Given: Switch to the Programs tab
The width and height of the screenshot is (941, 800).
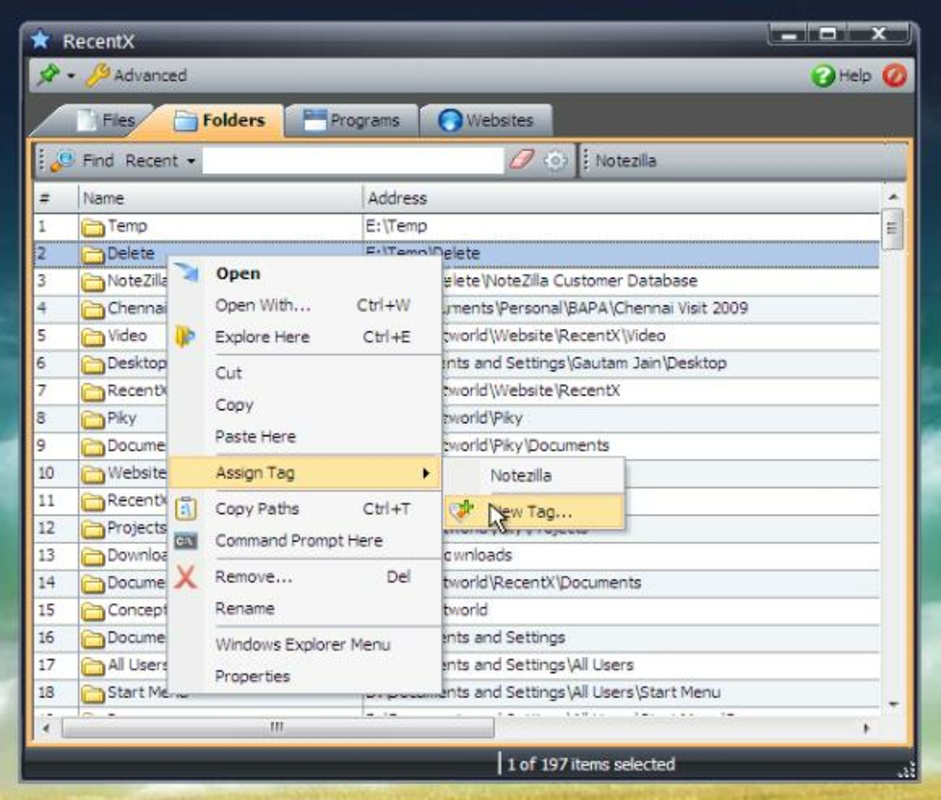Looking at the screenshot, I should click(352, 121).
